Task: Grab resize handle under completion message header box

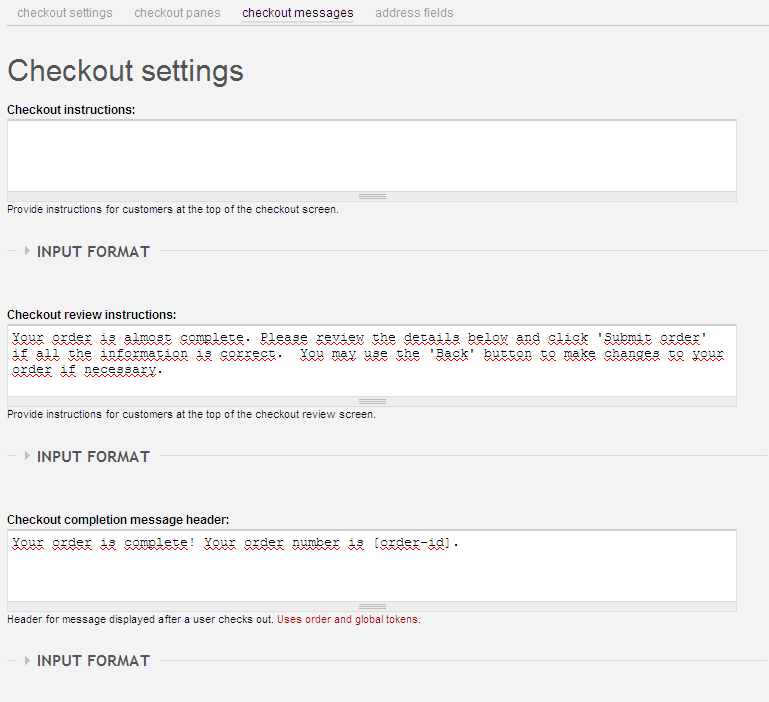Action: (x=372, y=607)
